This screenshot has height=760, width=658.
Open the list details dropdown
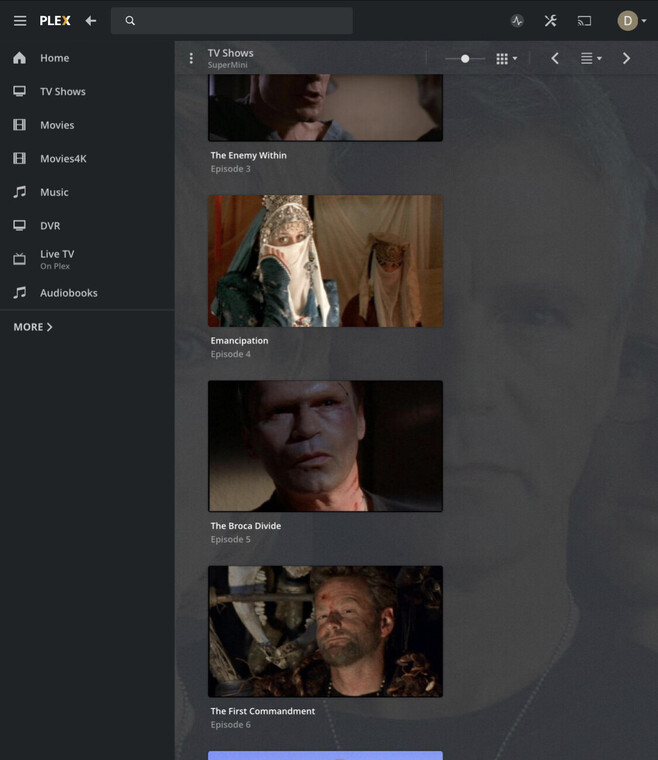591,59
